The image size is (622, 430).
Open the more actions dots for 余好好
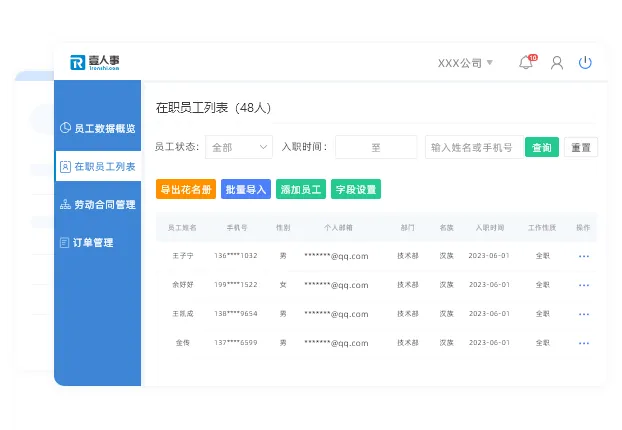point(584,285)
